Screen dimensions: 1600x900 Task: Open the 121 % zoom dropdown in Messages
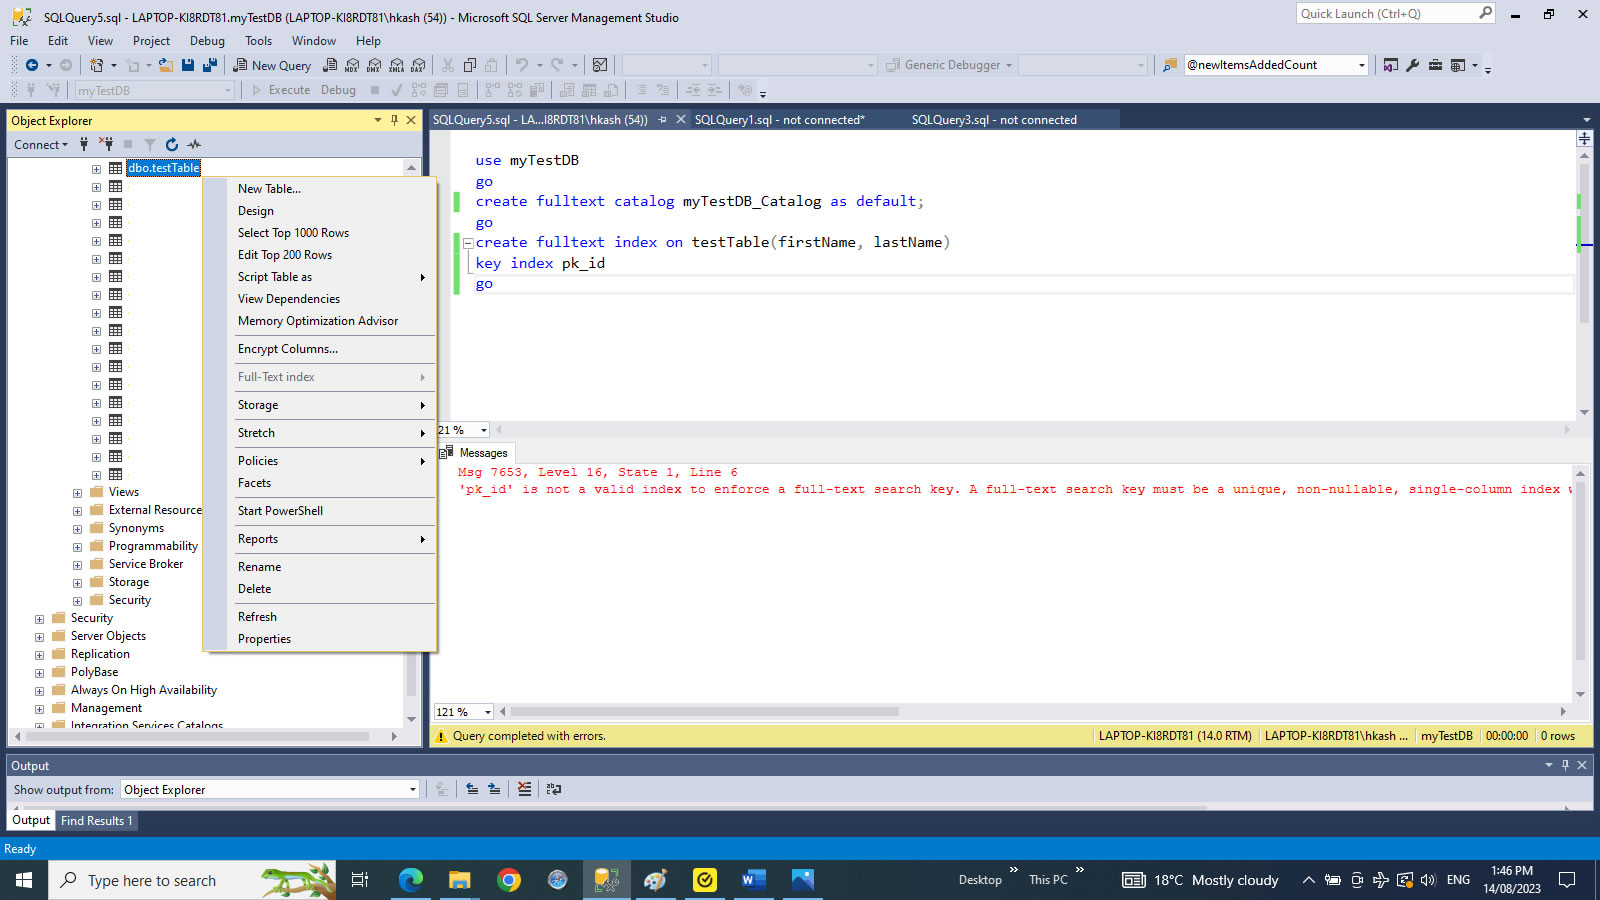click(487, 712)
